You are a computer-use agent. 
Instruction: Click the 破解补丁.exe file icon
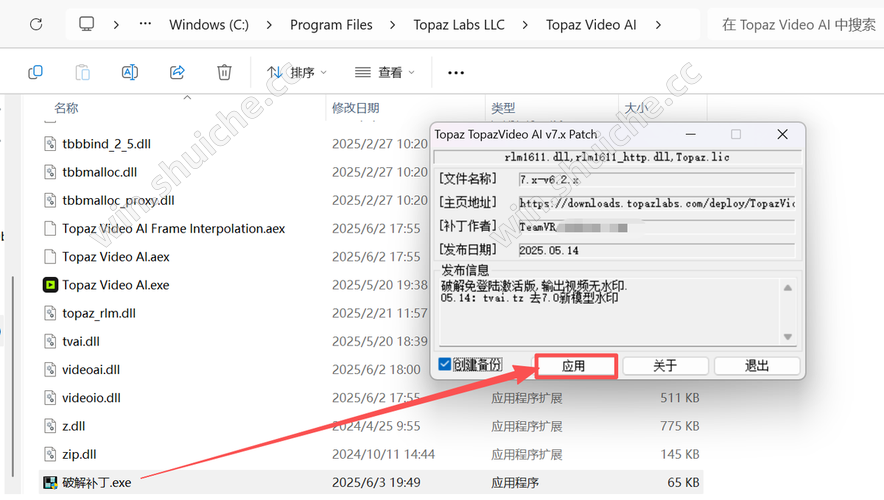(x=50, y=483)
